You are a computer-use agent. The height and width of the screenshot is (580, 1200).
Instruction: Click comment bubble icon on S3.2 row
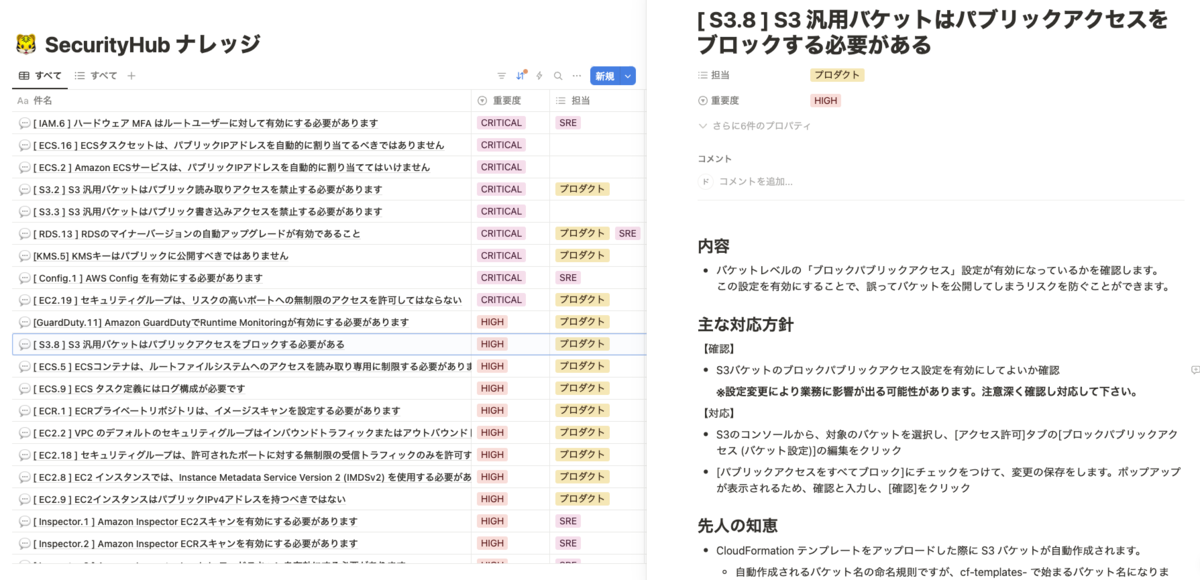[x=25, y=189]
